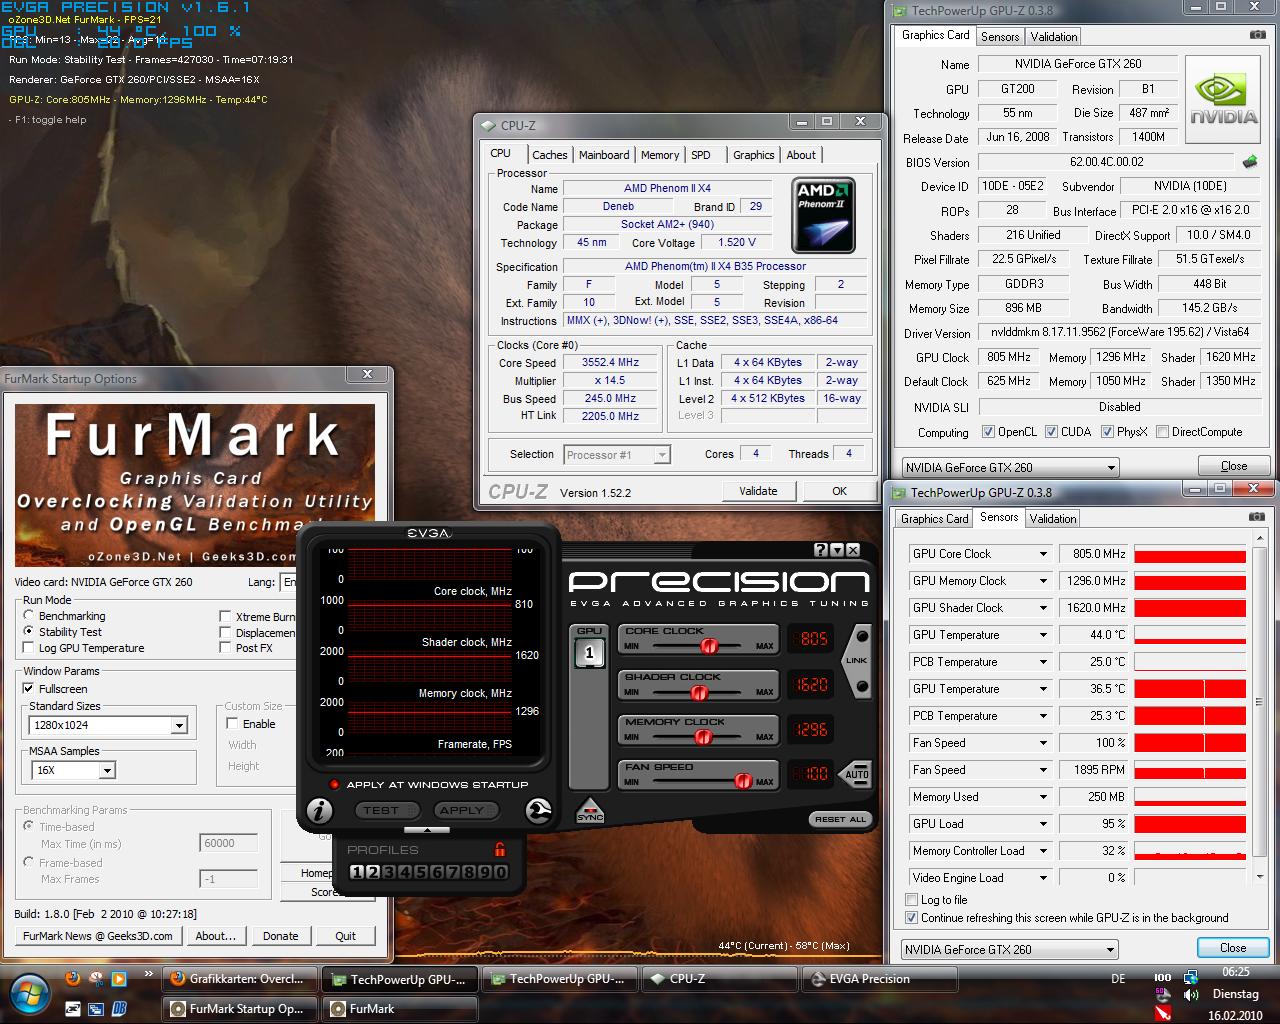Toggle Continue refreshing in background checkbox

pos(911,917)
